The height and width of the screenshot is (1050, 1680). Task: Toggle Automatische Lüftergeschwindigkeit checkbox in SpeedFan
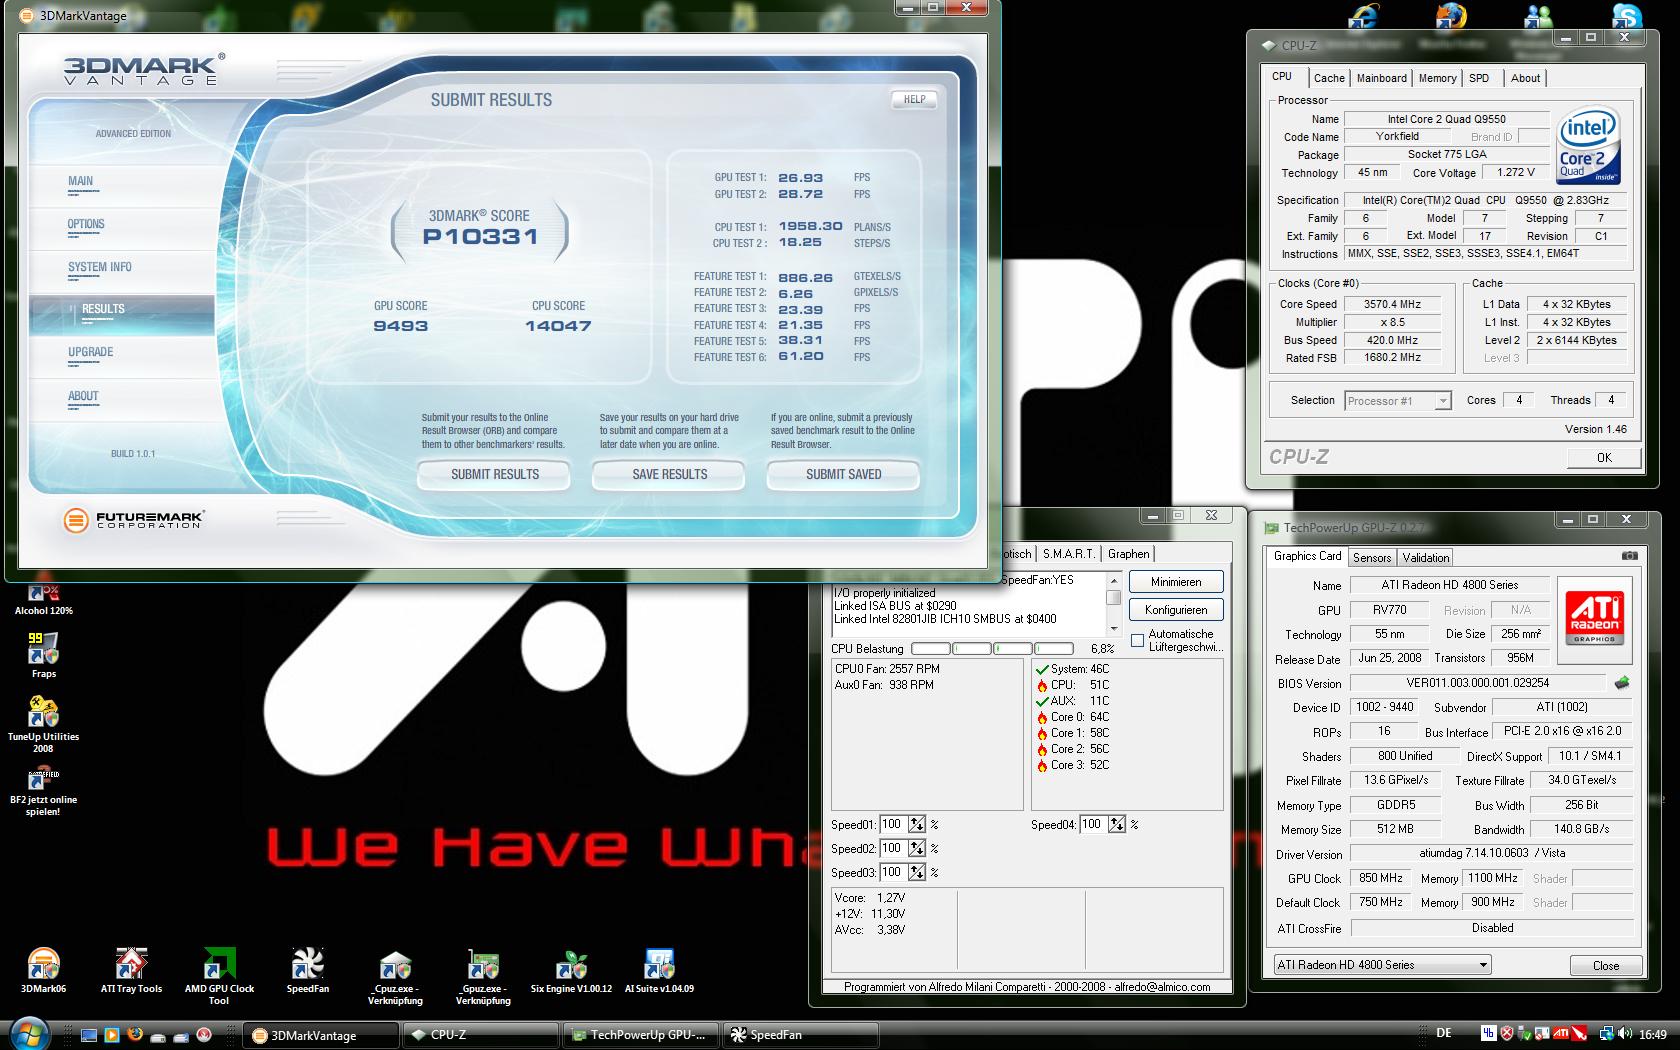pyautogui.click(x=1137, y=640)
